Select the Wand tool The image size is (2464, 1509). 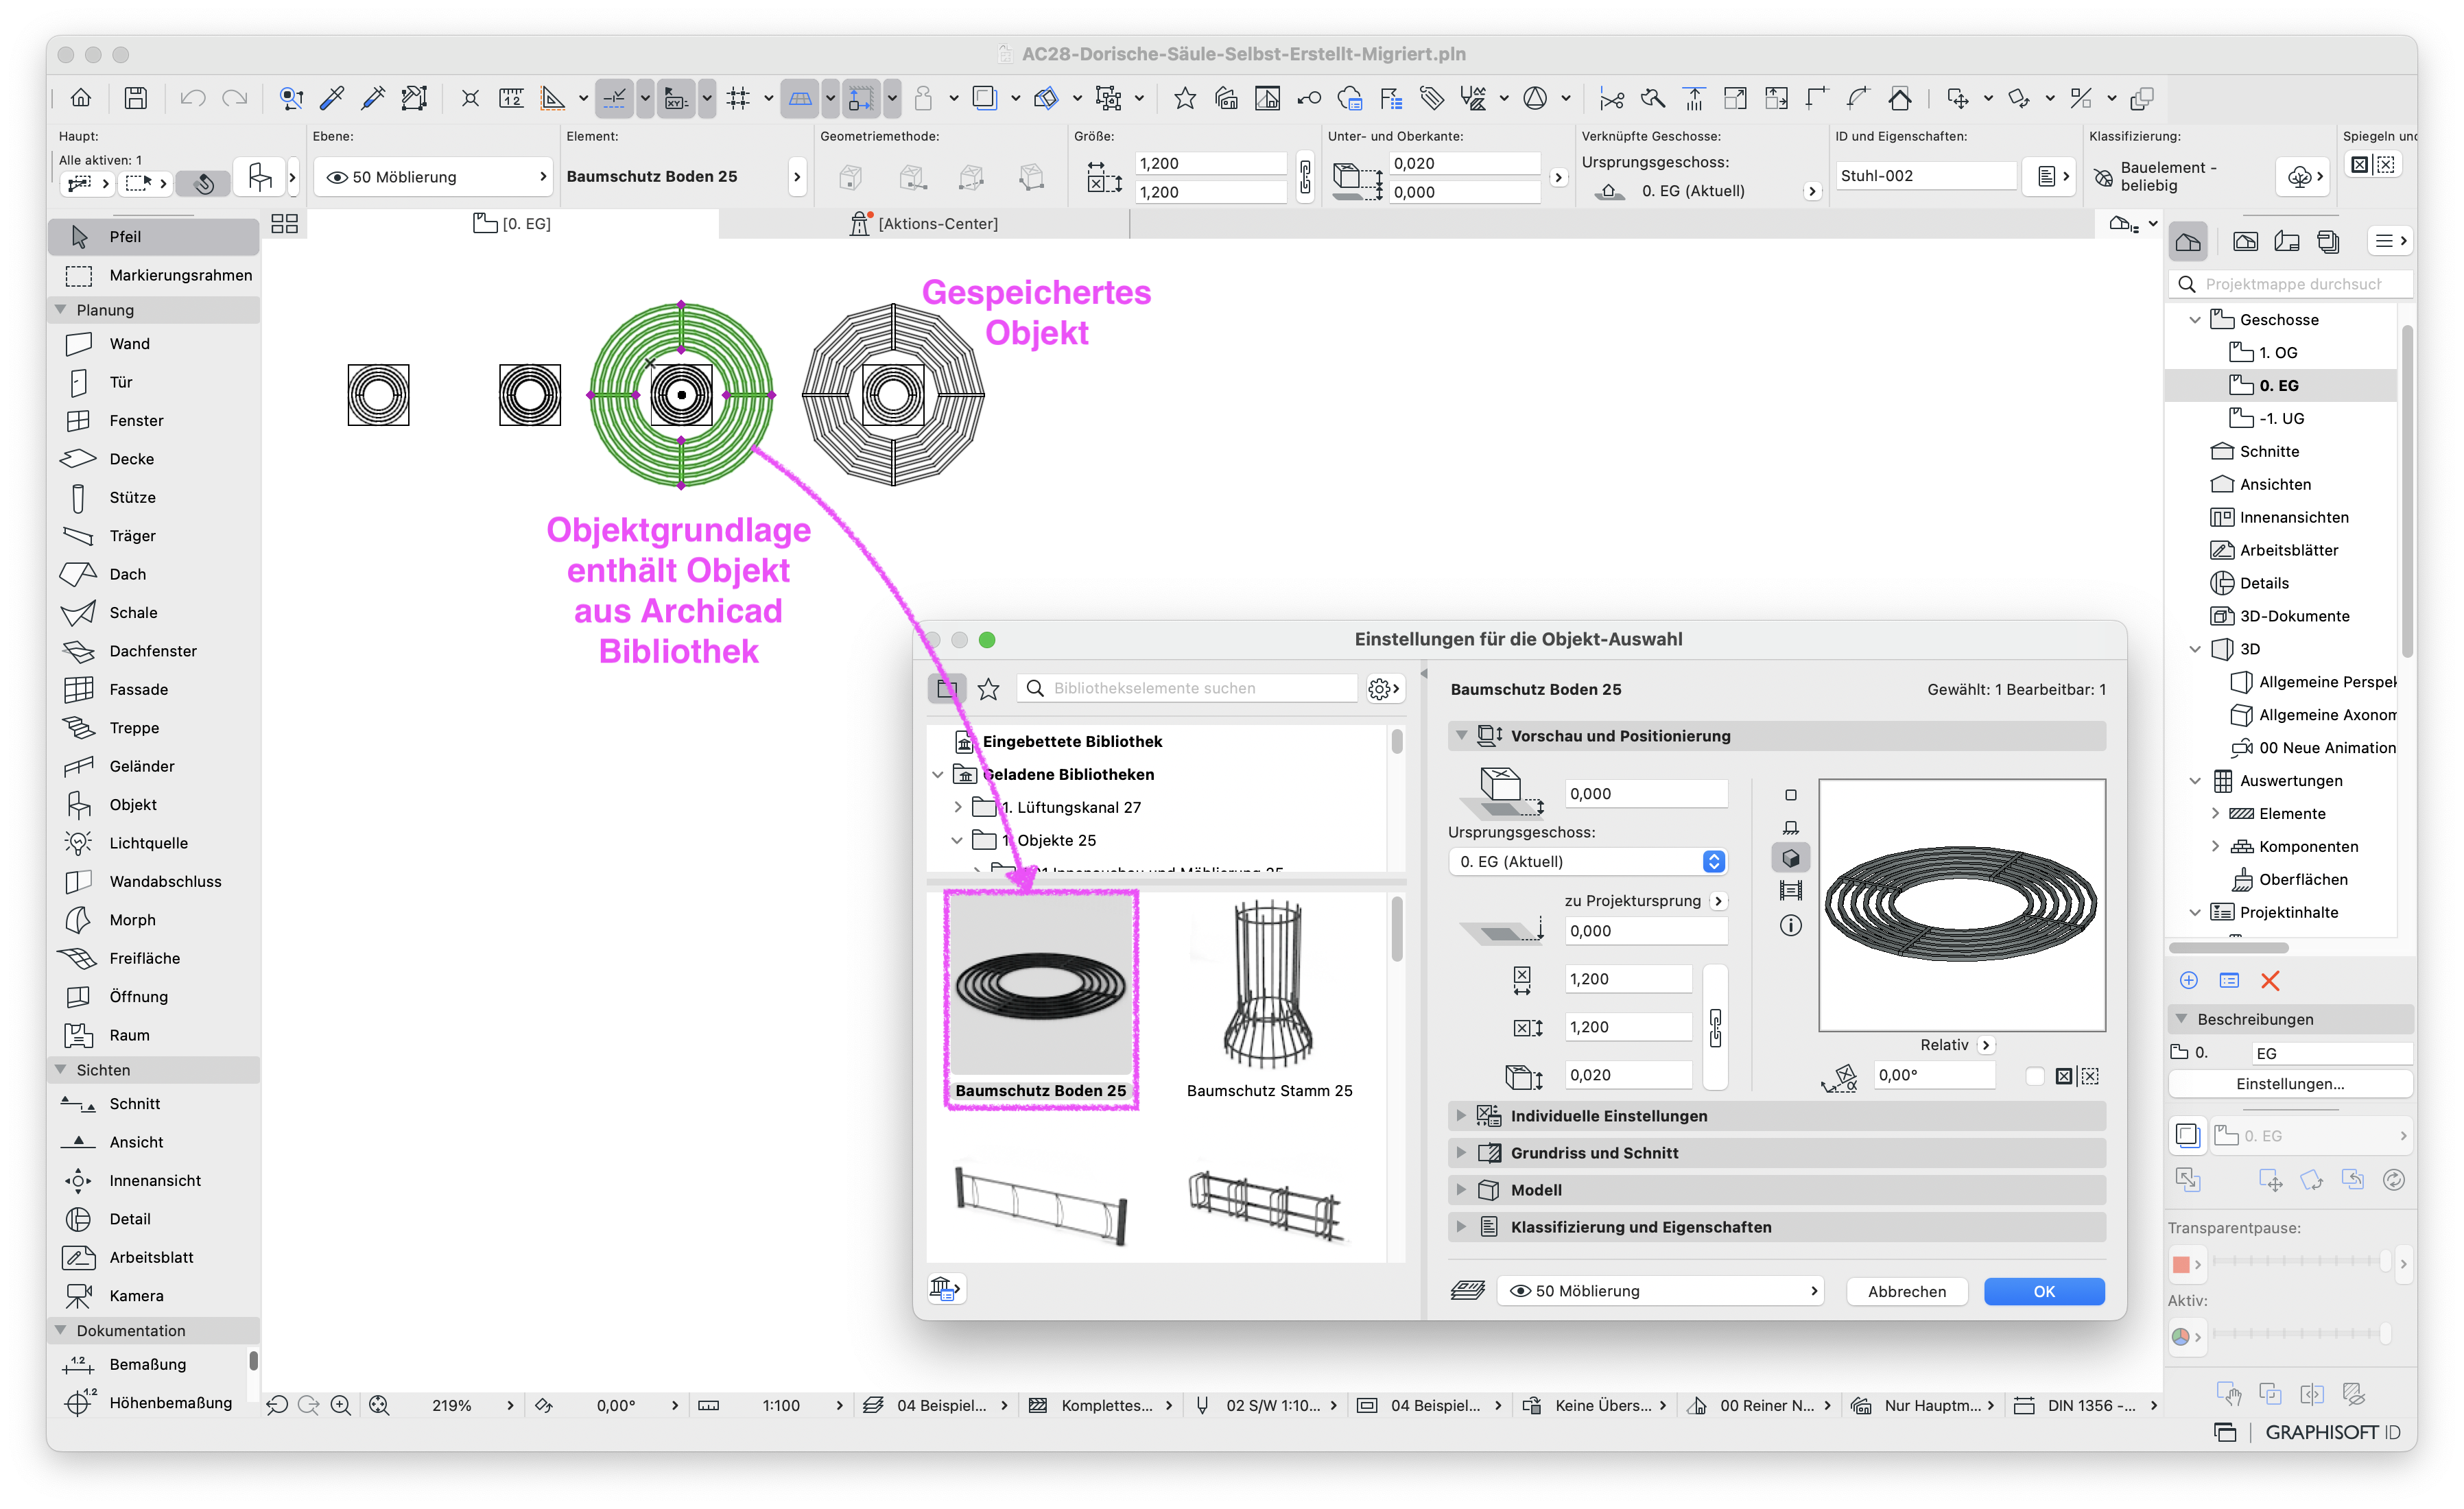pyautogui.click(x=154, y=344)
